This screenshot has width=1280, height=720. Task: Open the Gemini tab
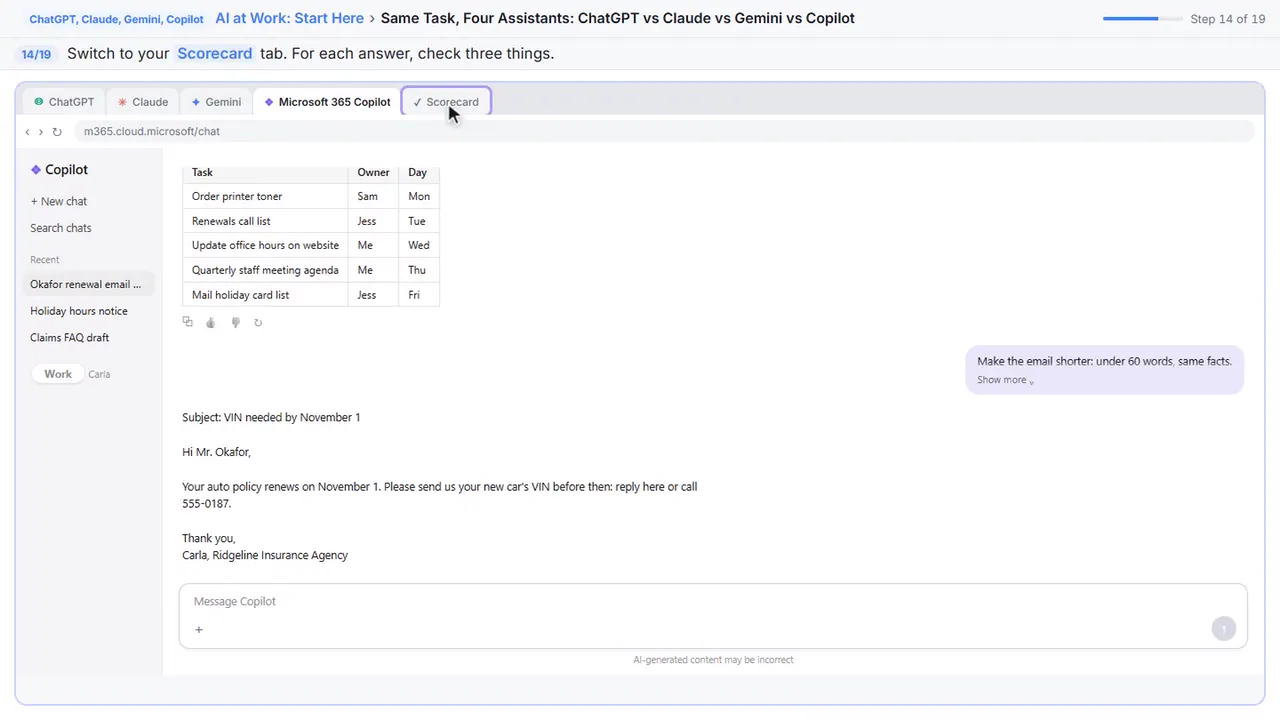[x=216, y=102]
